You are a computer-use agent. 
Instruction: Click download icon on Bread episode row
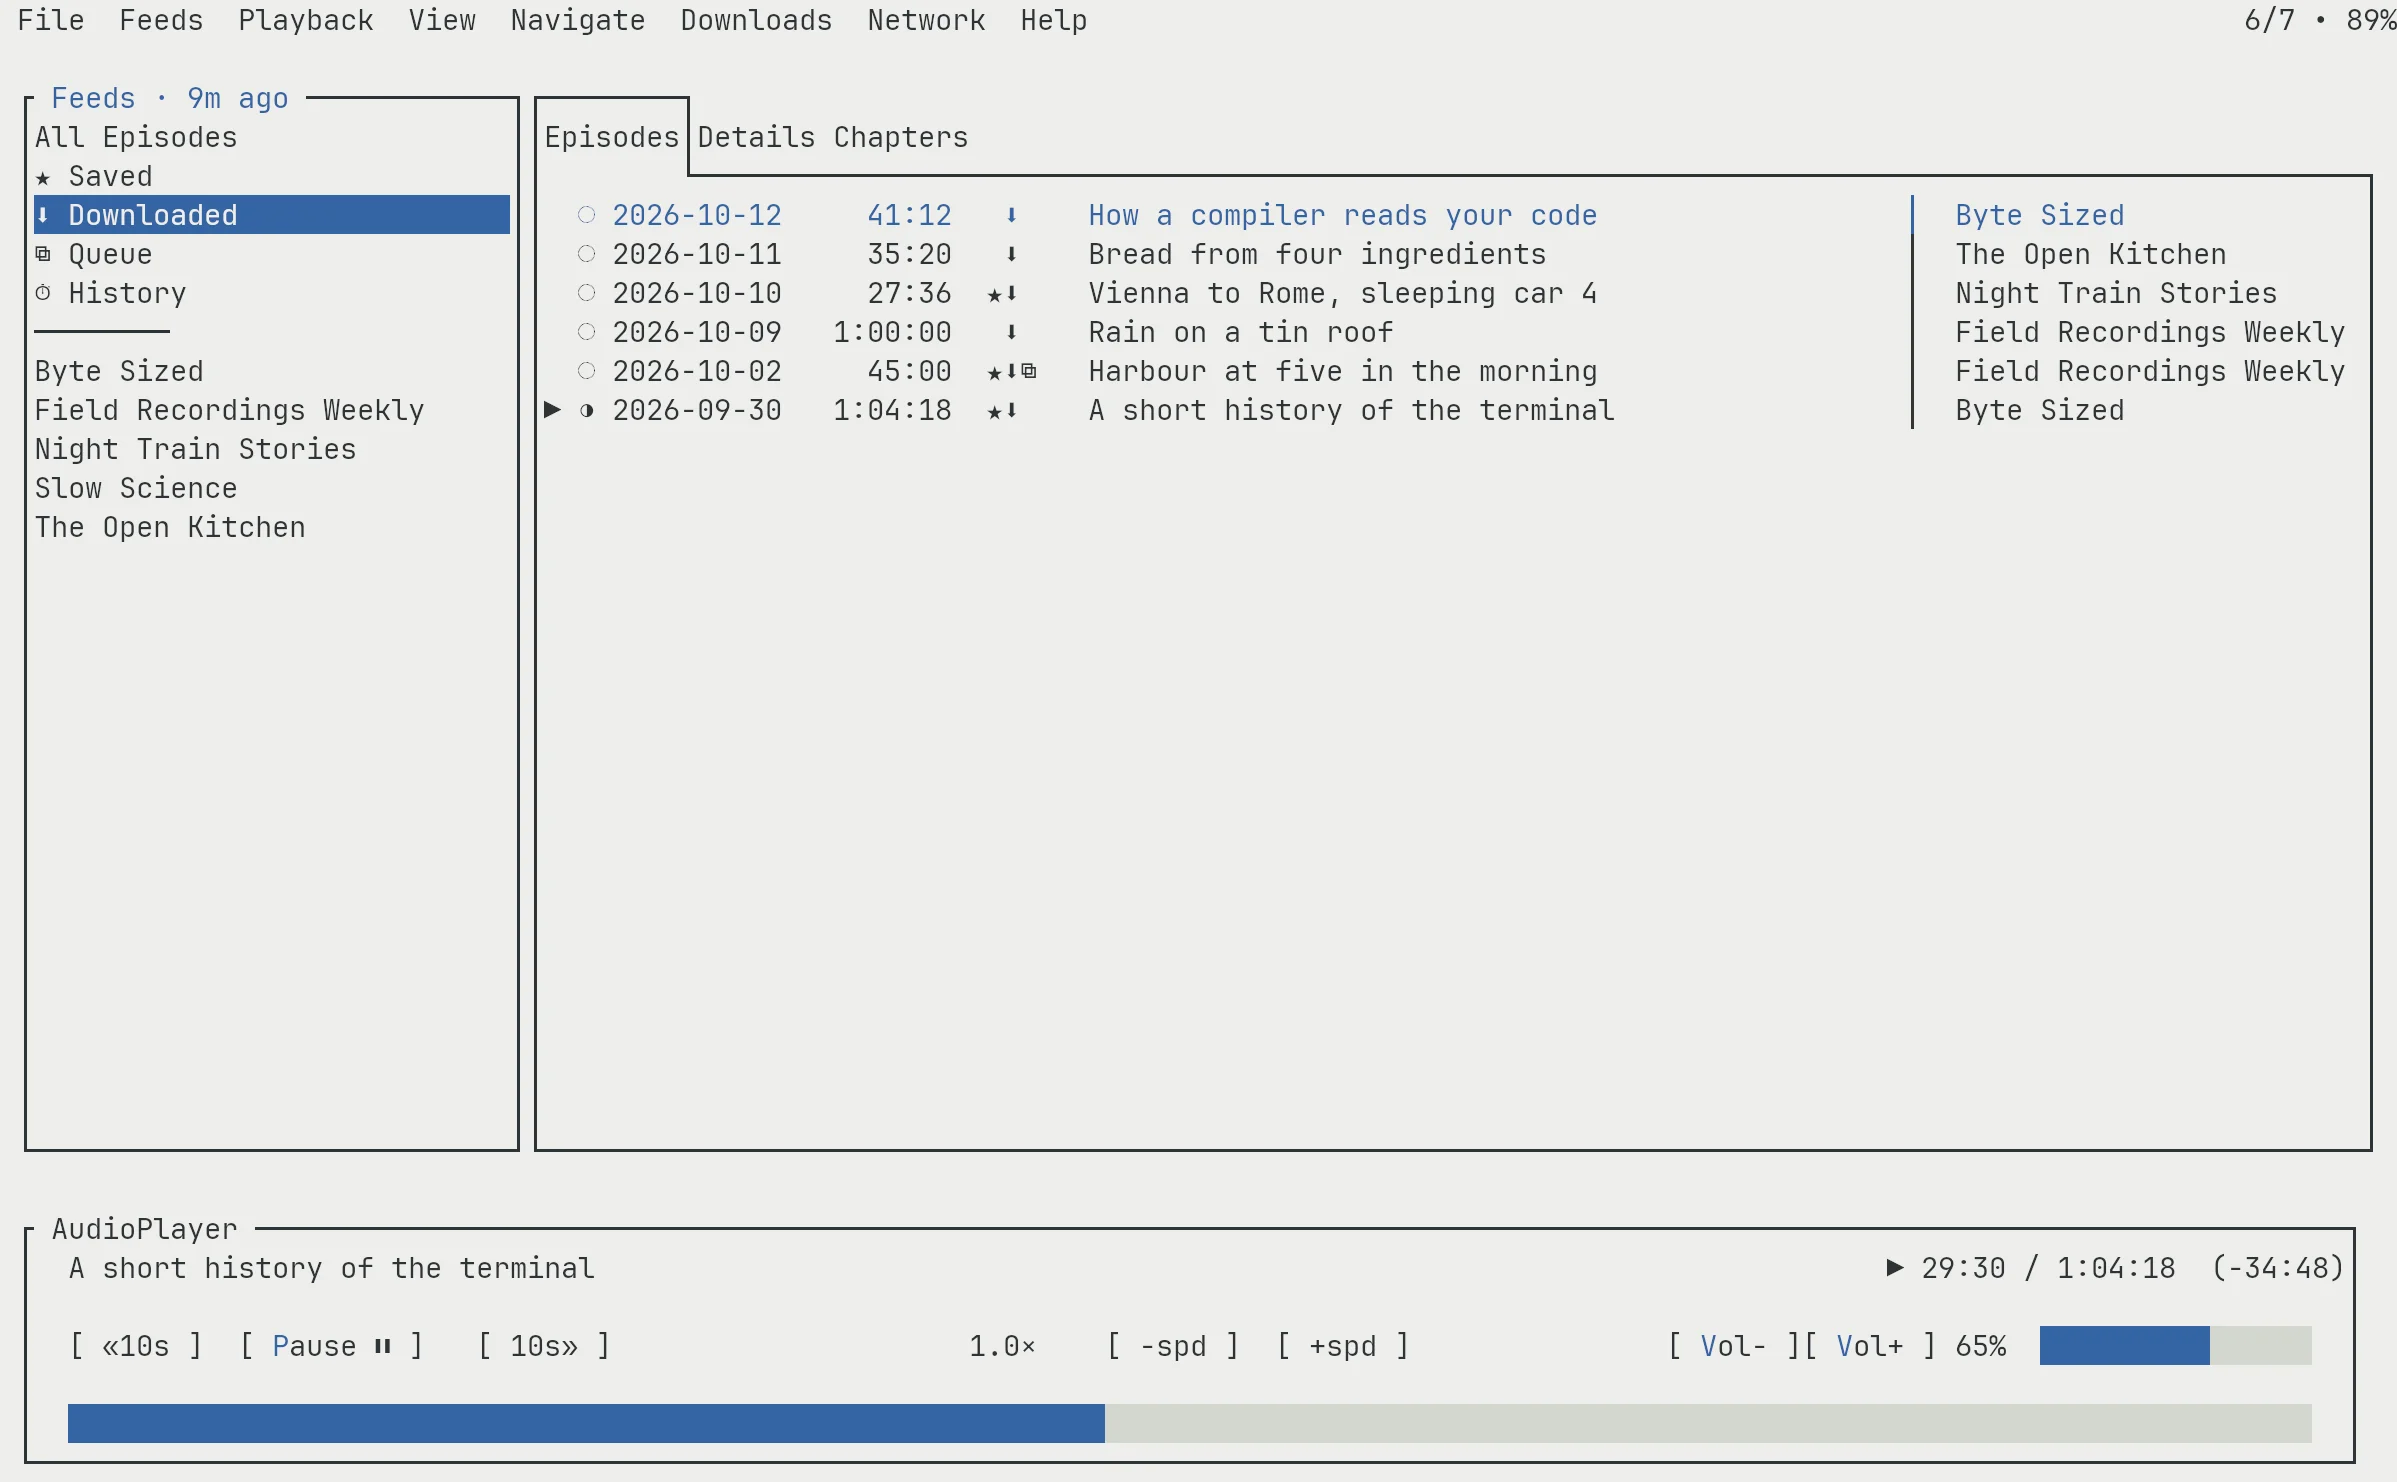[x=1011, y=254]
